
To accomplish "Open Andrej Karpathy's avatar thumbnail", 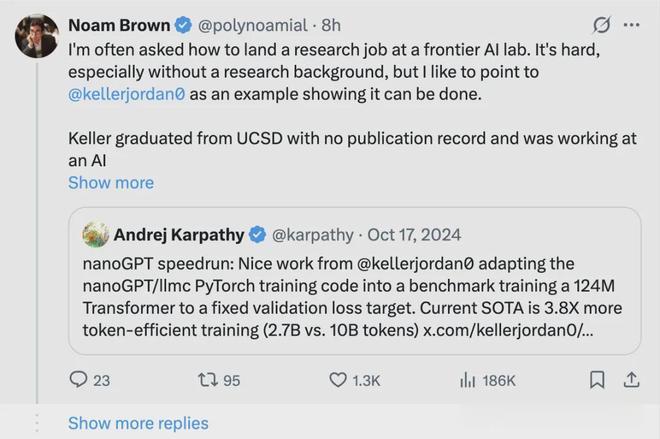I will (96, 235).
